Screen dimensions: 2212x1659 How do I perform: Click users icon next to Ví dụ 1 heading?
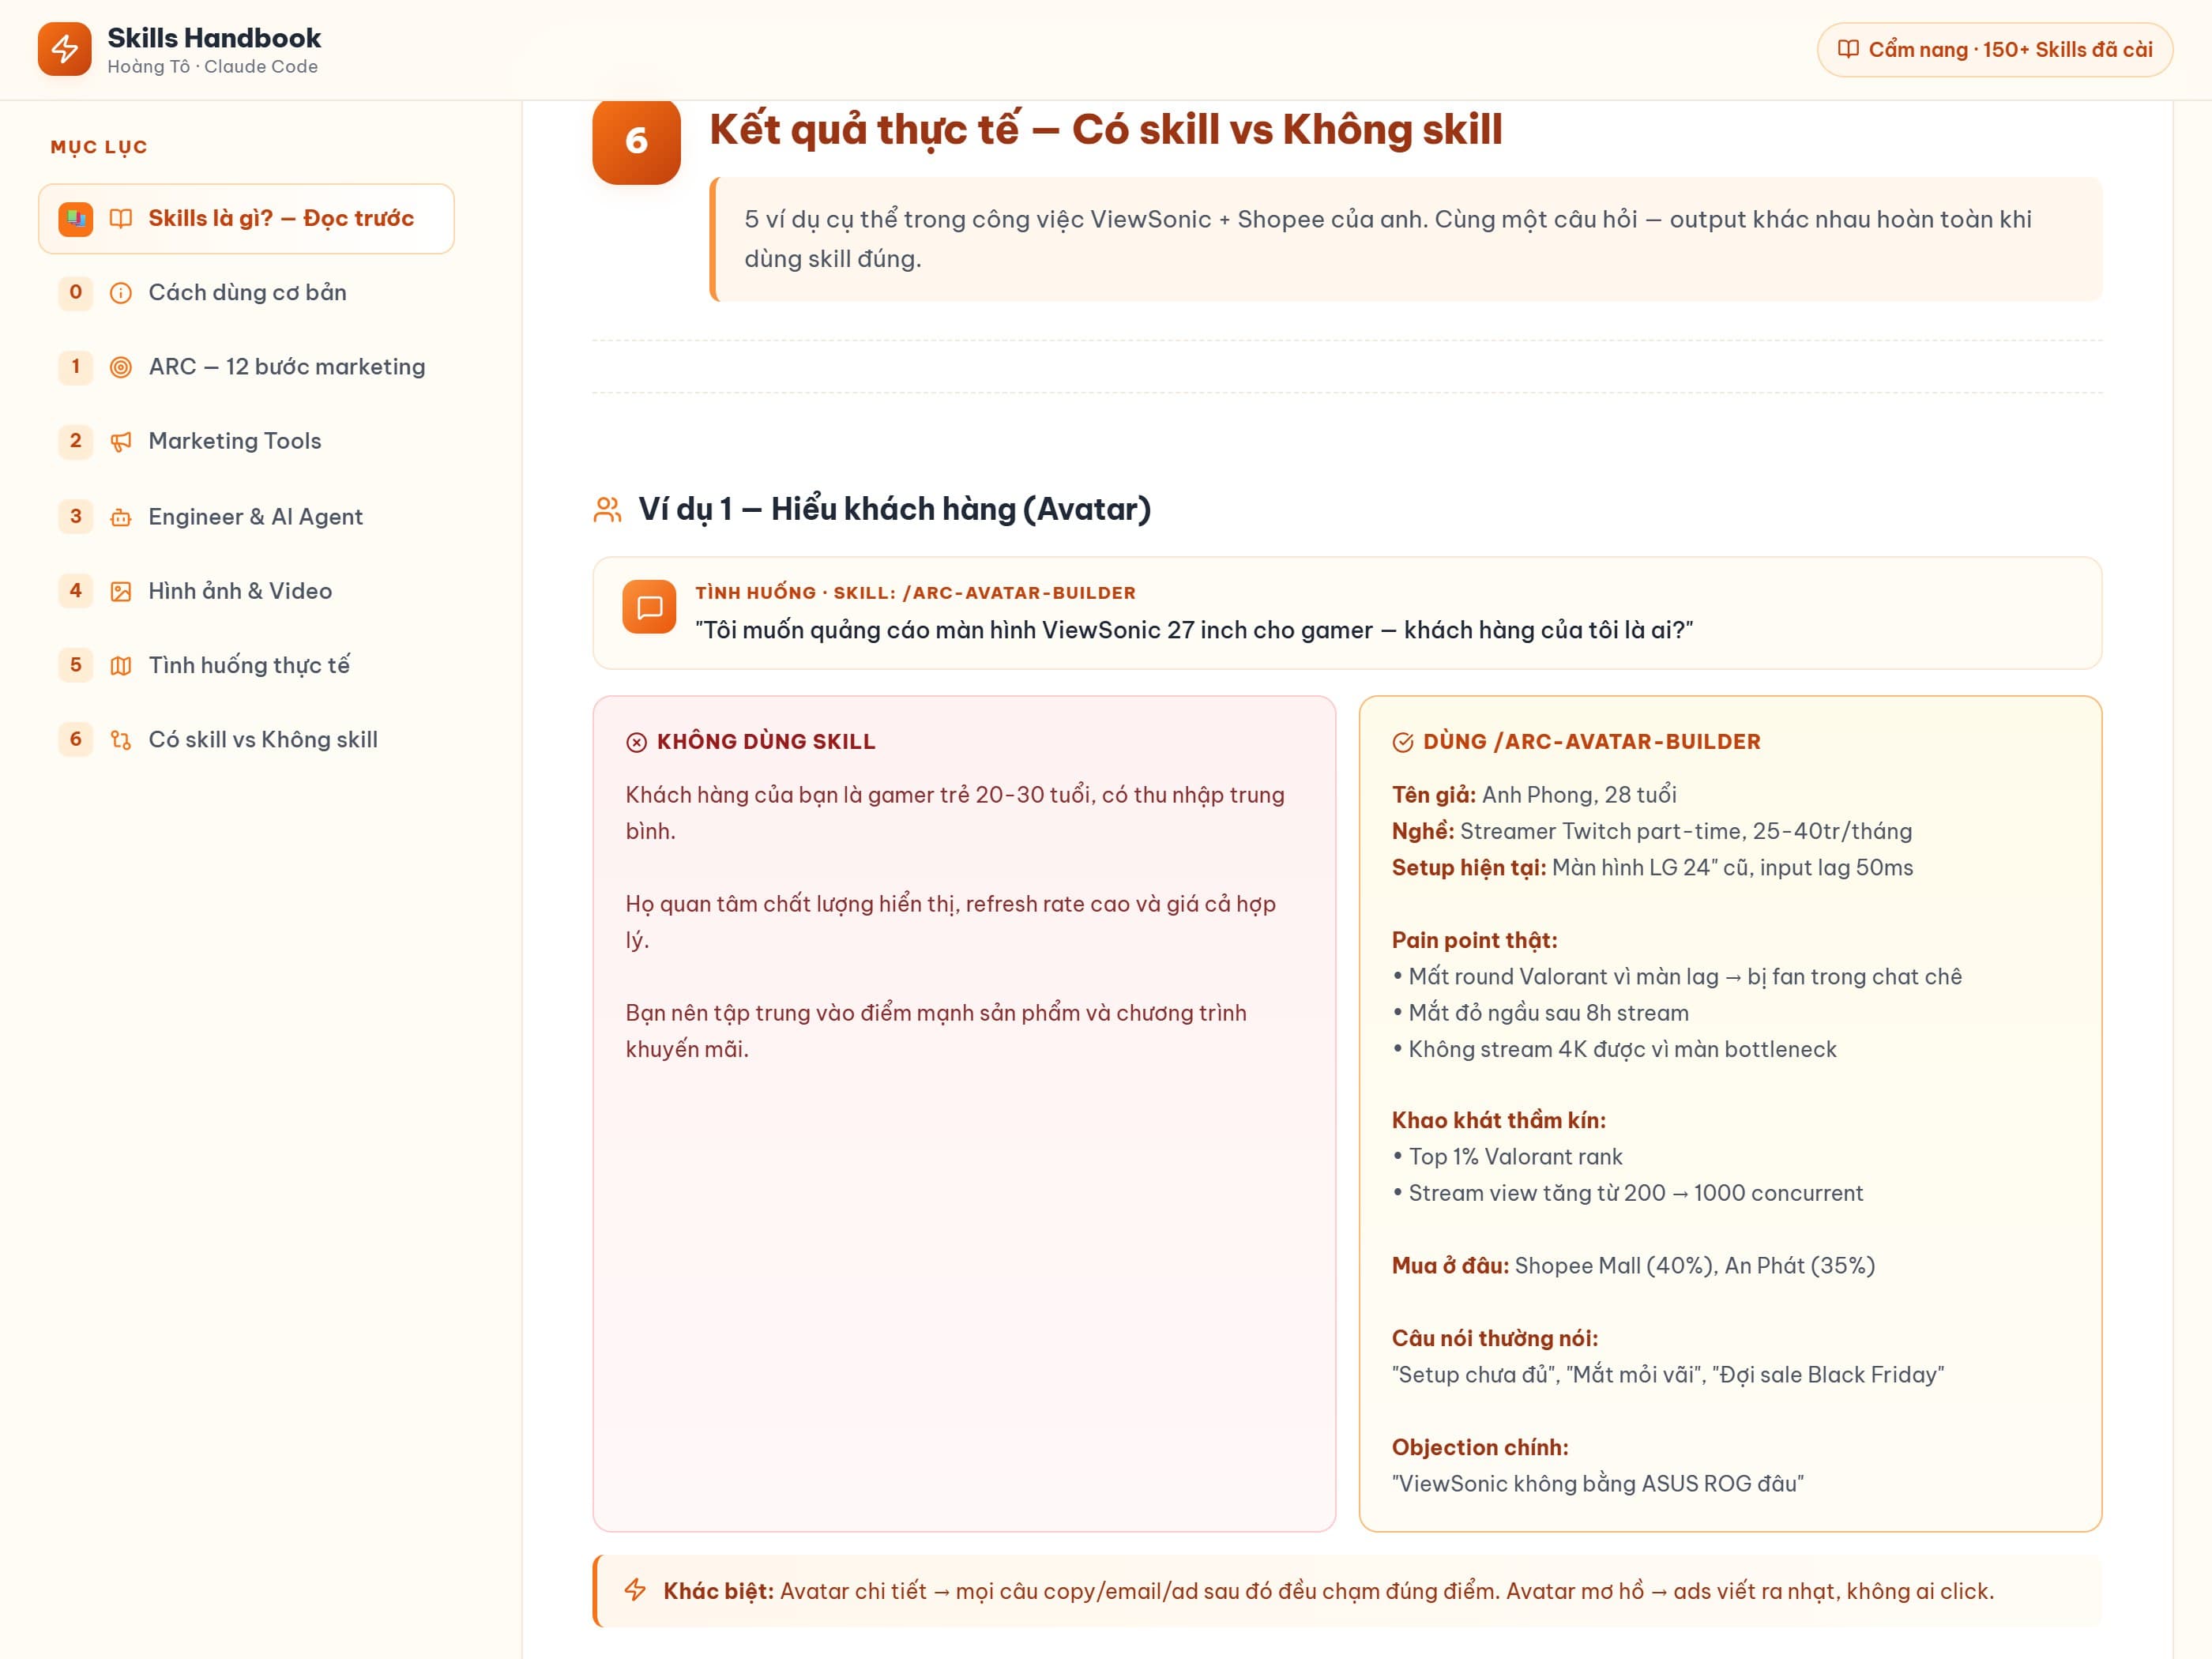[x=607, y=510]
